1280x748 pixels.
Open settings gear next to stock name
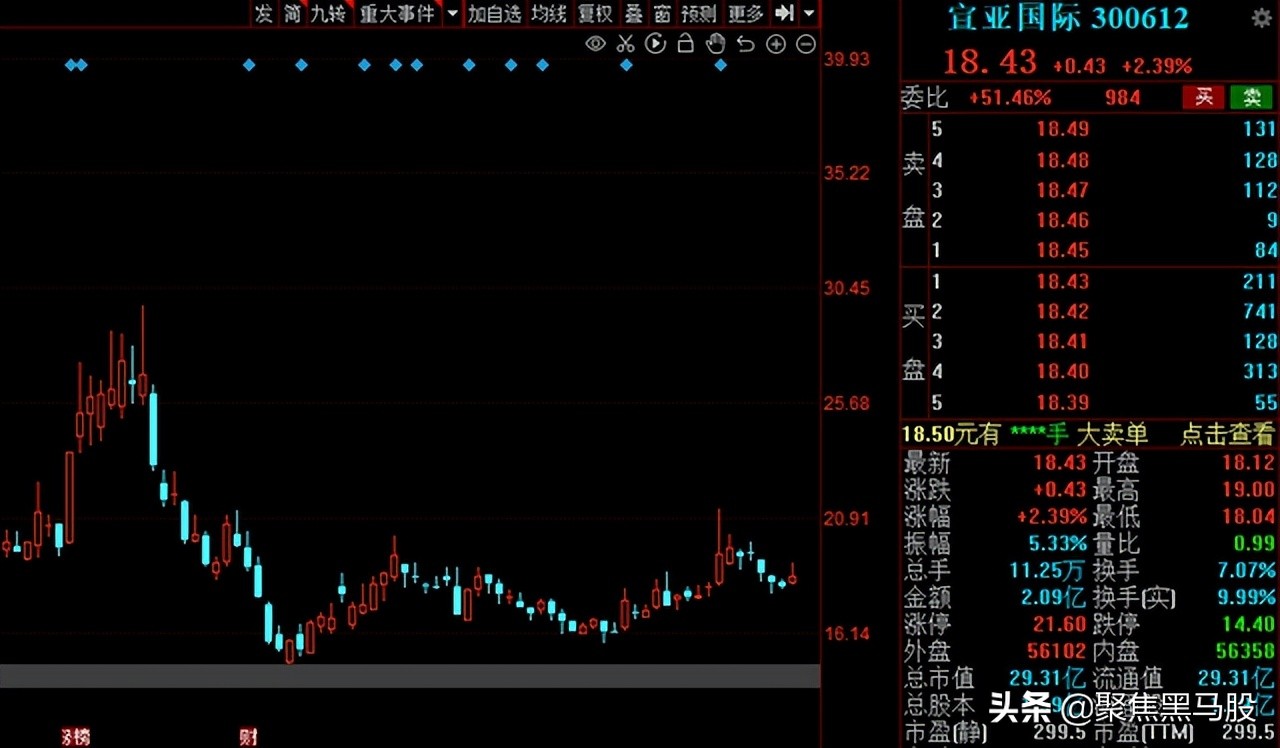1261,17
